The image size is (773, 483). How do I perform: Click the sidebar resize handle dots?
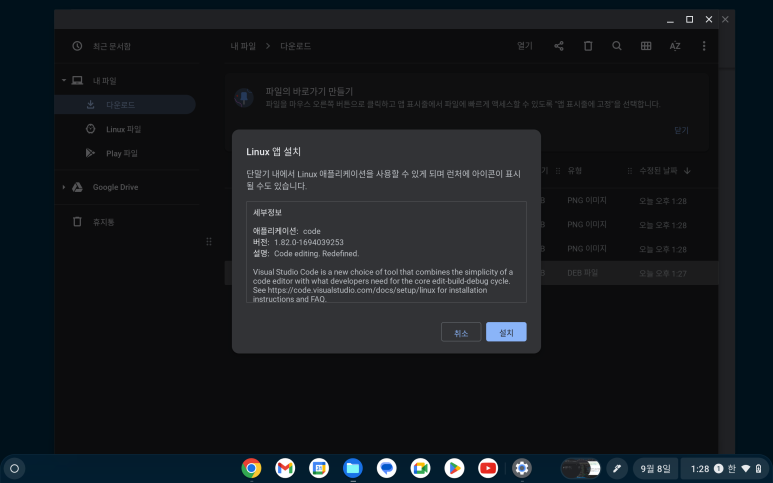[209, 242]
